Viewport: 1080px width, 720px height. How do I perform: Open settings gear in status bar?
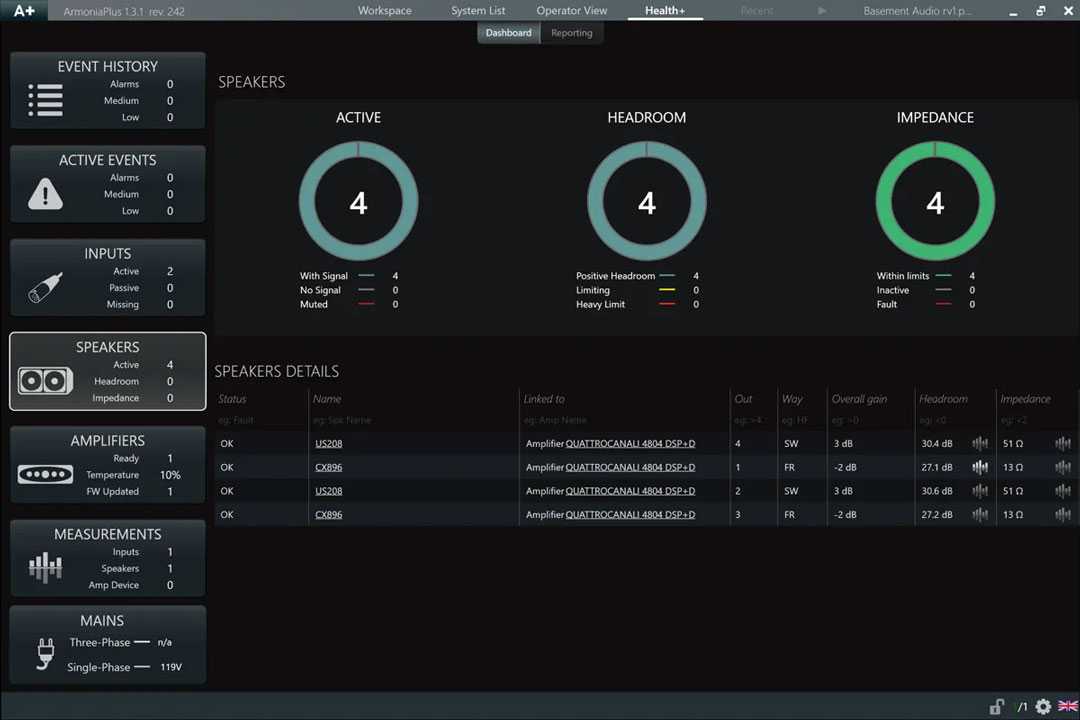point(1043,707)
